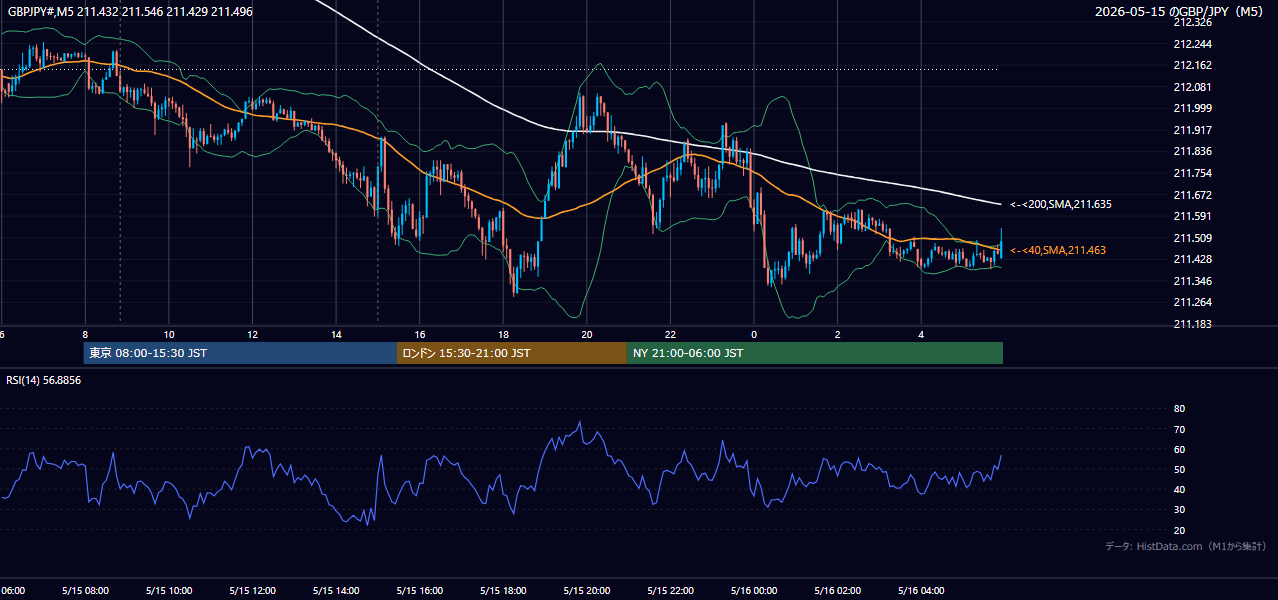
Task: Click hour label 14 under price chart
Action: (336, 335)
